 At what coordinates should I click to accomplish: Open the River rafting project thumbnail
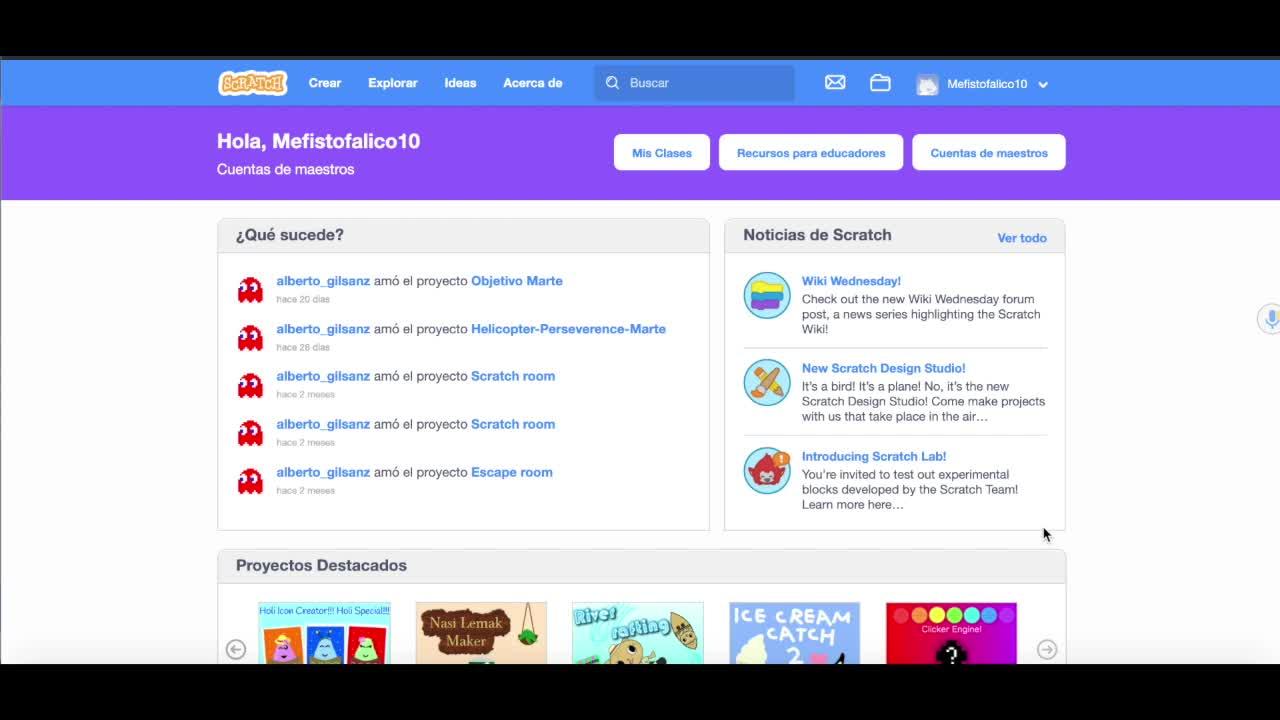pyautogui.click(x=638, y=633)
